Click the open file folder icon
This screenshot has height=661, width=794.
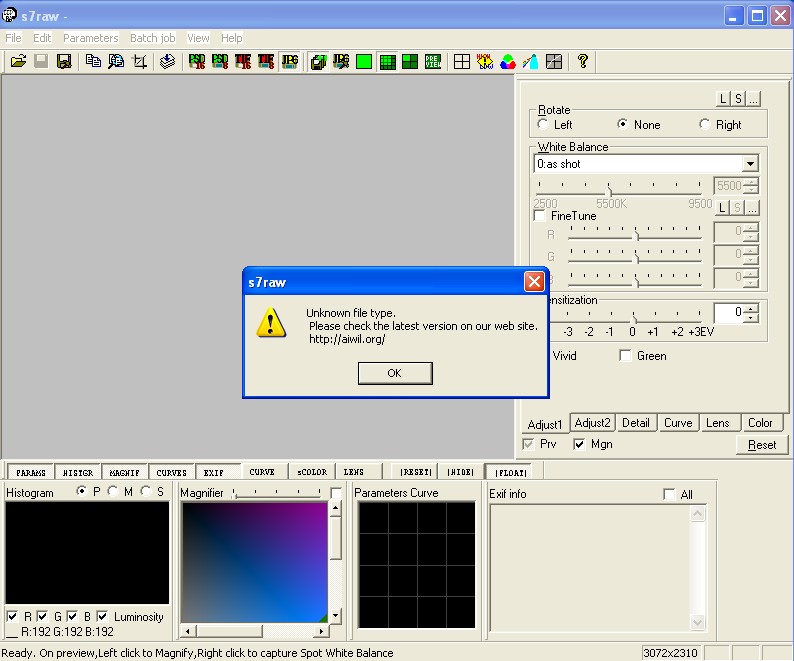click(18, 62)
